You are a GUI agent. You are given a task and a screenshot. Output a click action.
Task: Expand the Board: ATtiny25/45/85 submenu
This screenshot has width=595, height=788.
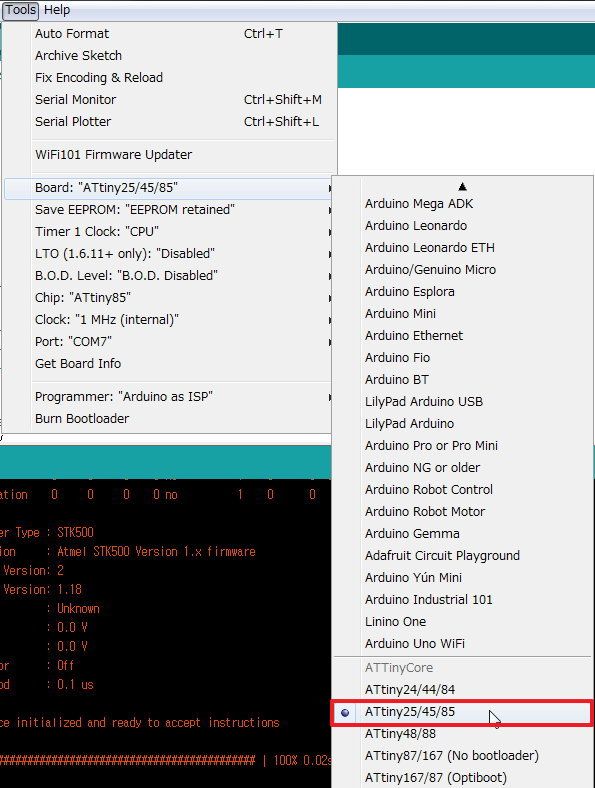click(169, 188)
